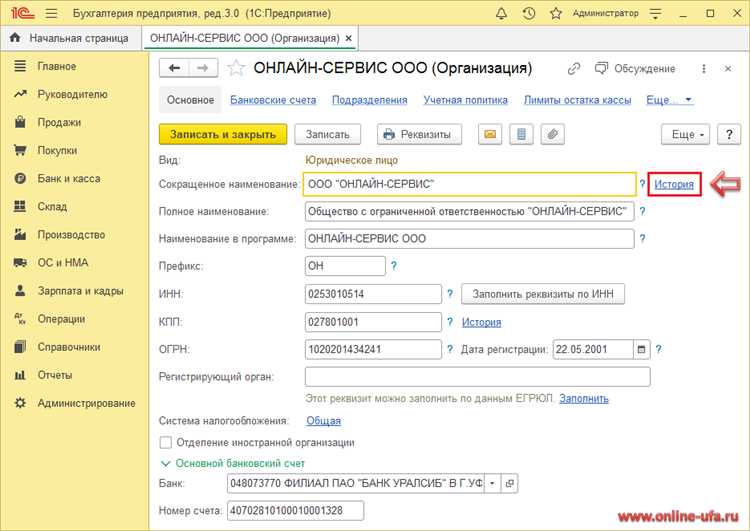
Task: Click Заполнить реквизиты по ИНН button
Action: point(543,294)
